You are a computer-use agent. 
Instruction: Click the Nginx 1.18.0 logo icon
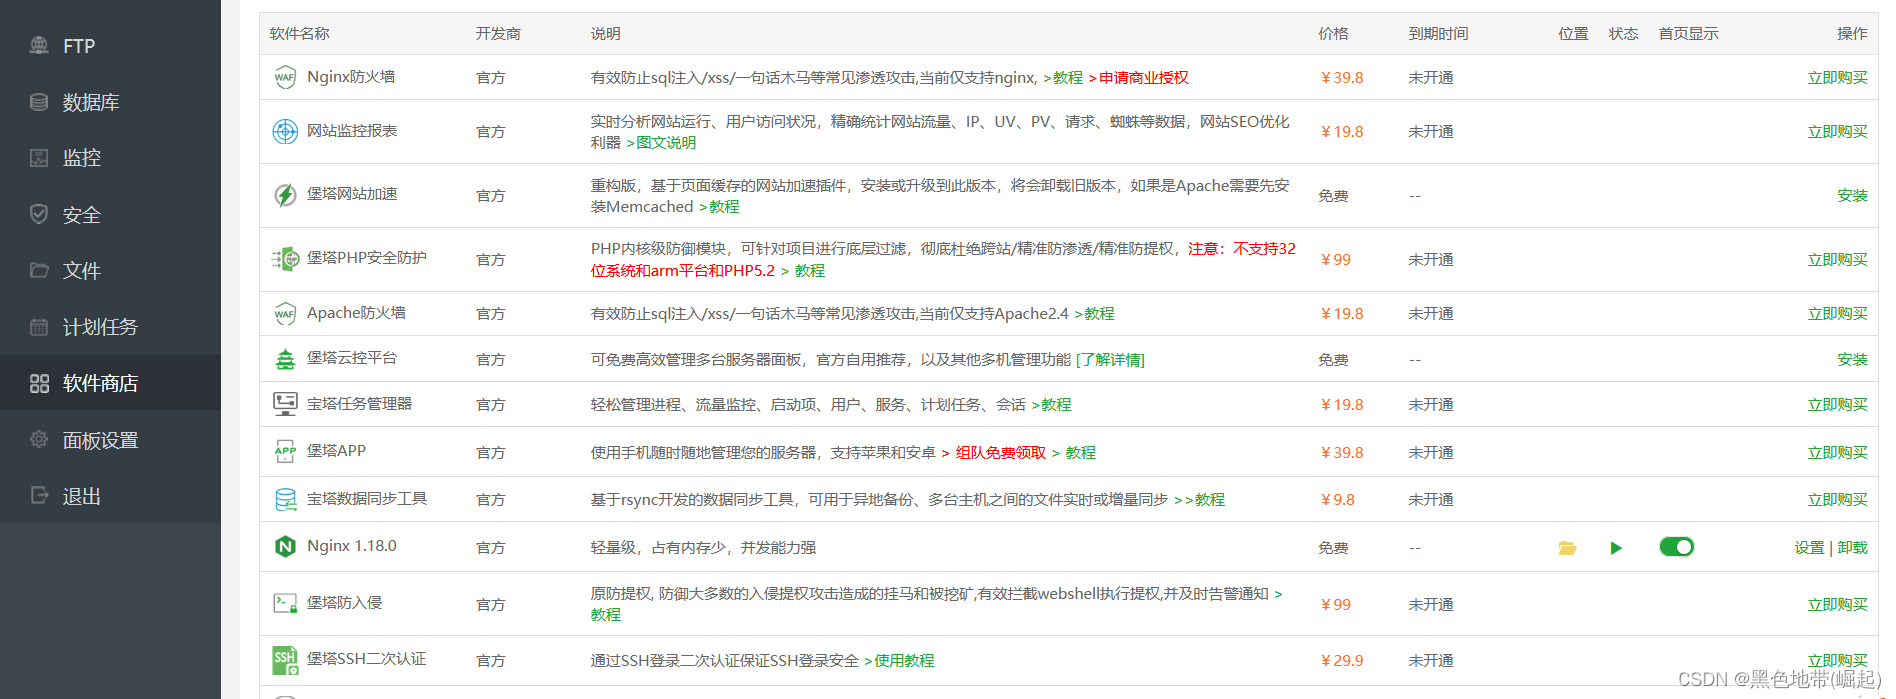(285, 547)
